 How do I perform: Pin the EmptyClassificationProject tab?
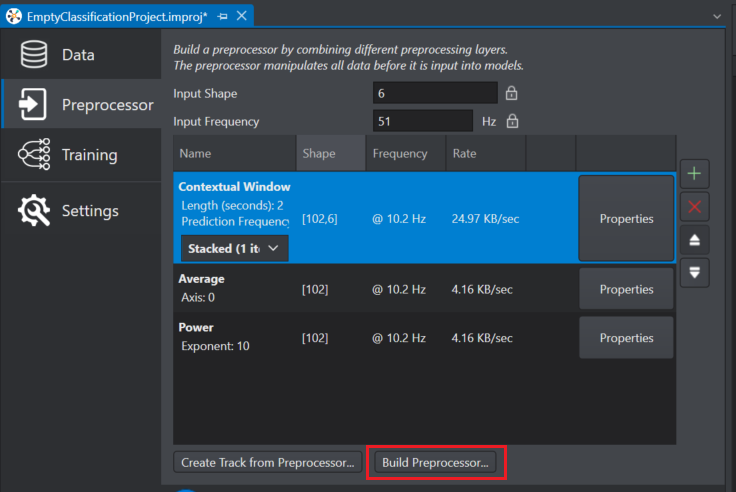222,16
